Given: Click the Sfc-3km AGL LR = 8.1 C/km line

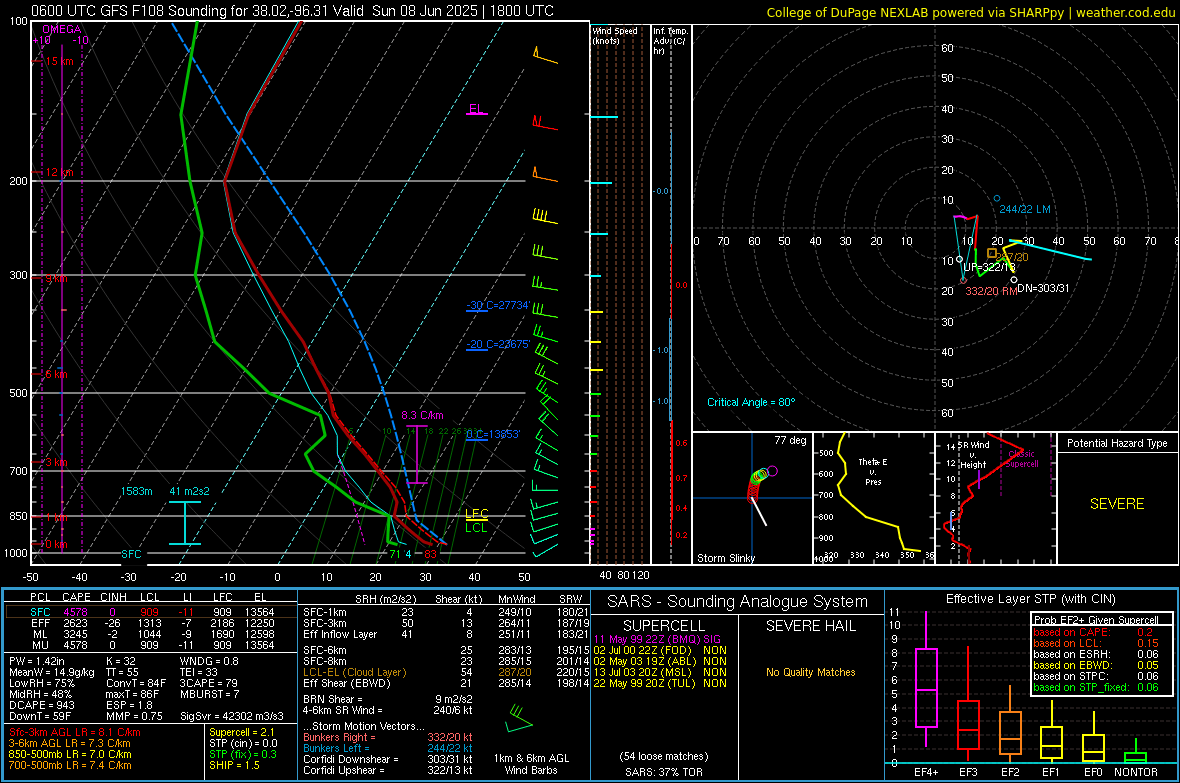Looking at the screenshot, I should point(75,732).
